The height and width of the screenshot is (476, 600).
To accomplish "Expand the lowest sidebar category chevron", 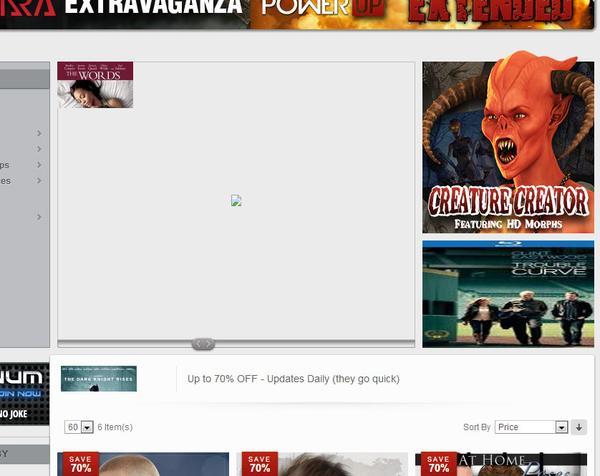I will [39, 217].
